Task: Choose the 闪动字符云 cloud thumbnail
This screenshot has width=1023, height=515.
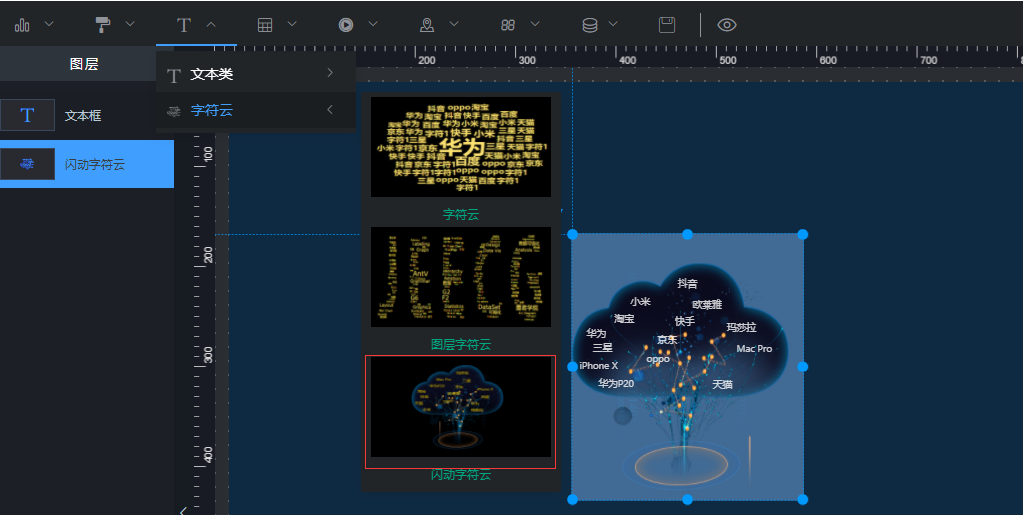Action: coord(461,407)
